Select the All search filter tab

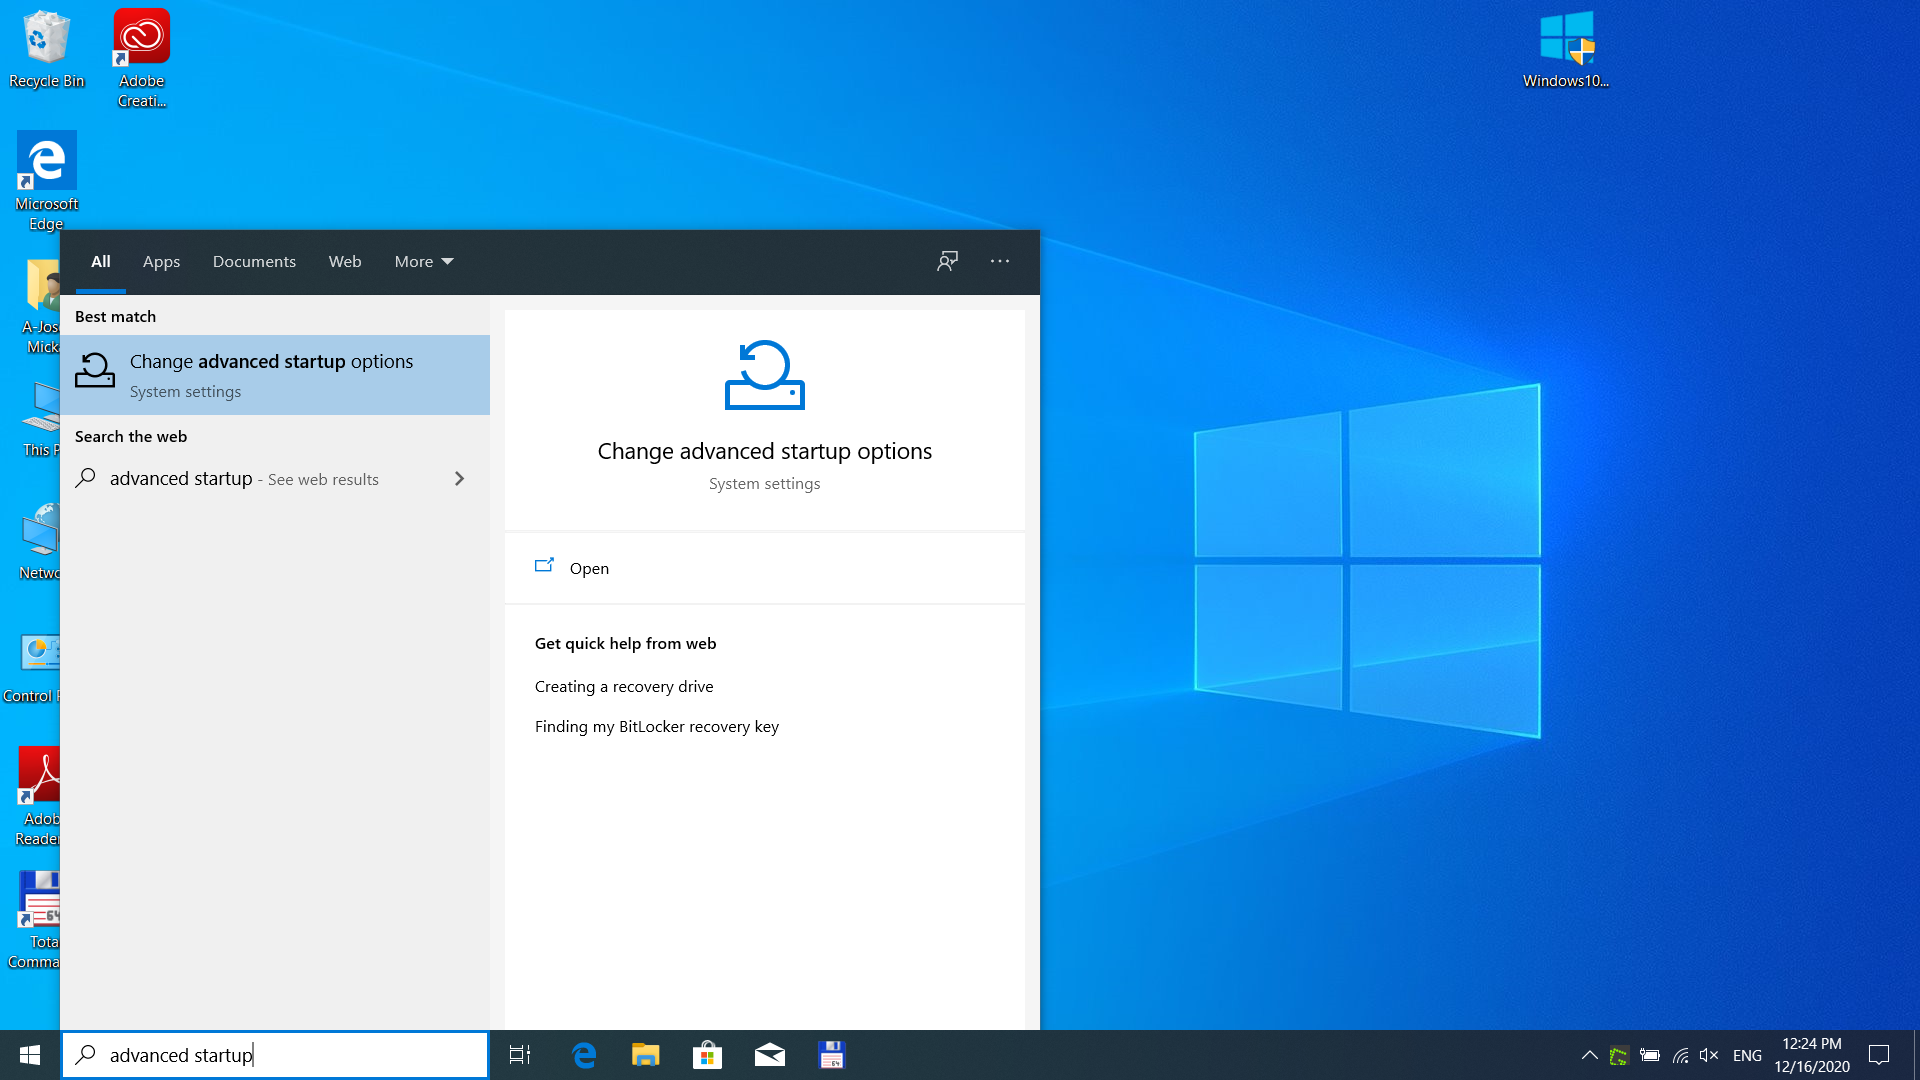coord(100,261)
